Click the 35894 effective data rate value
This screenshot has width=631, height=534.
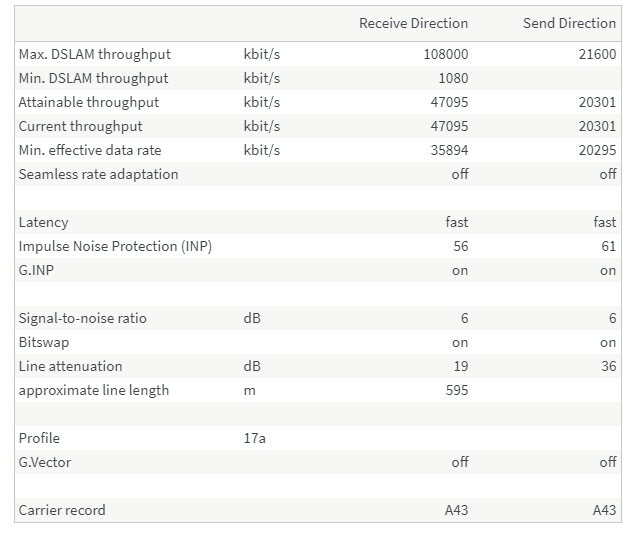[x=449, y=150]
